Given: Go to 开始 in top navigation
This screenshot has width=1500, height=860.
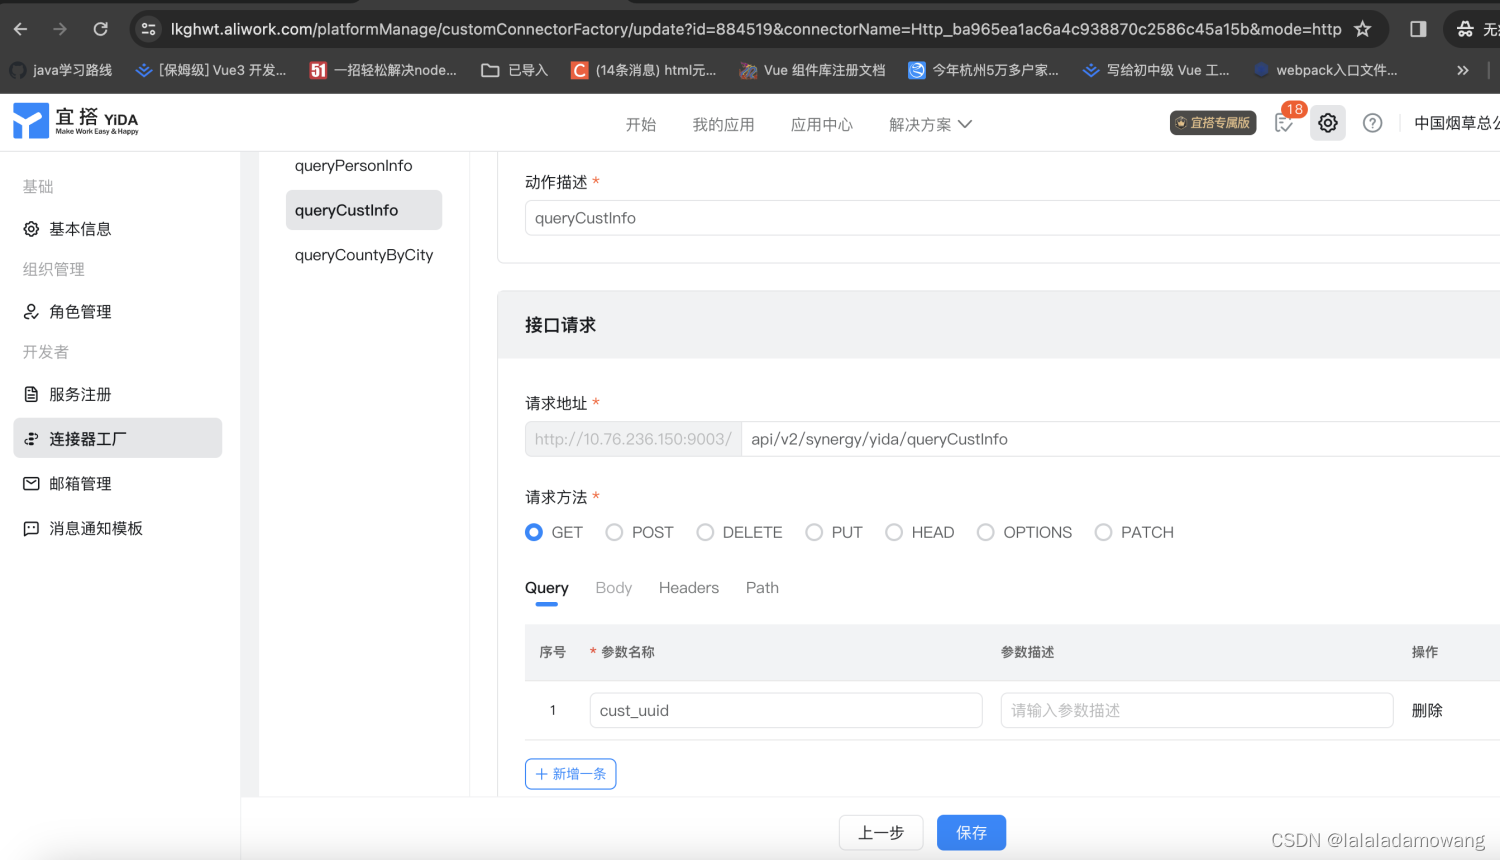Looking at the screenshot, I should pos(641,124).
